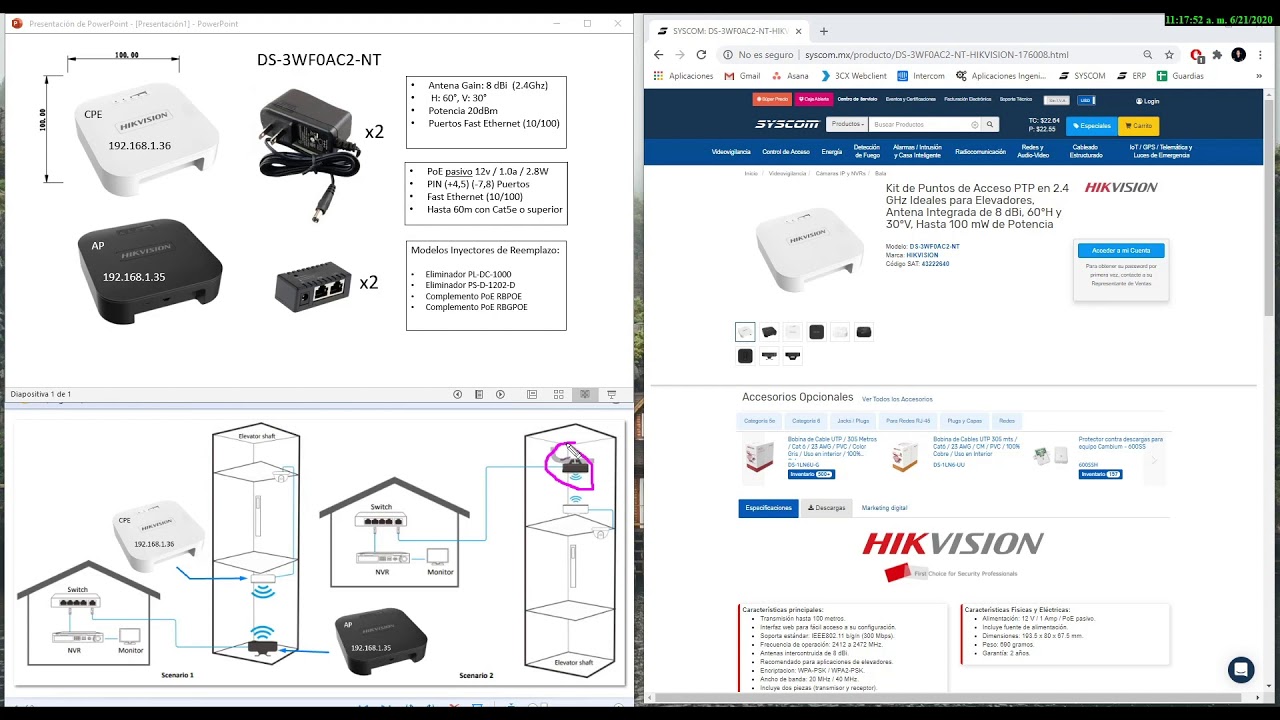The image size is (1280, 720).
Task: Click the SYSCOM site logo
Action: [x=787, y=124]
